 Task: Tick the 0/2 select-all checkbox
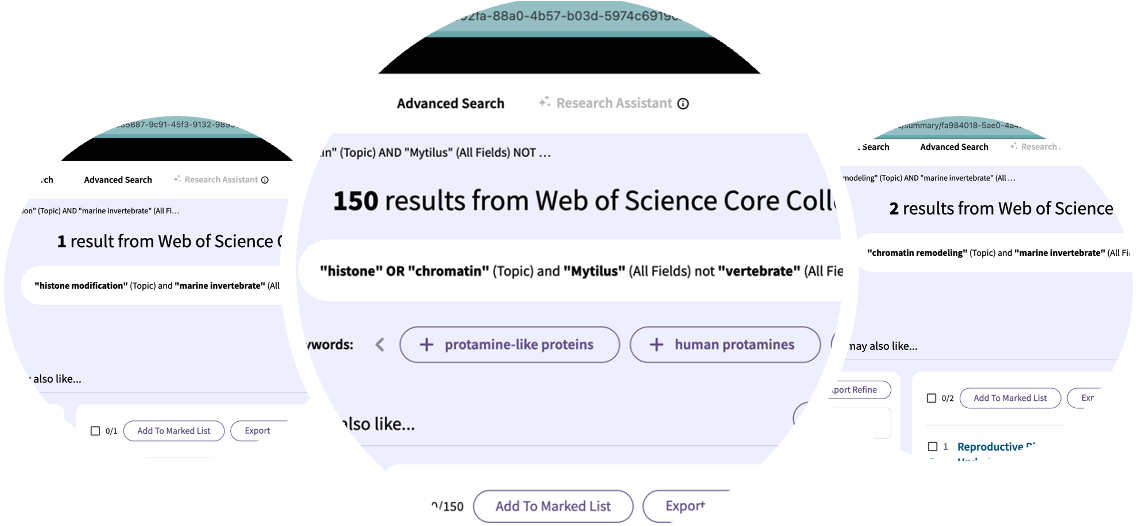point(932,398)
